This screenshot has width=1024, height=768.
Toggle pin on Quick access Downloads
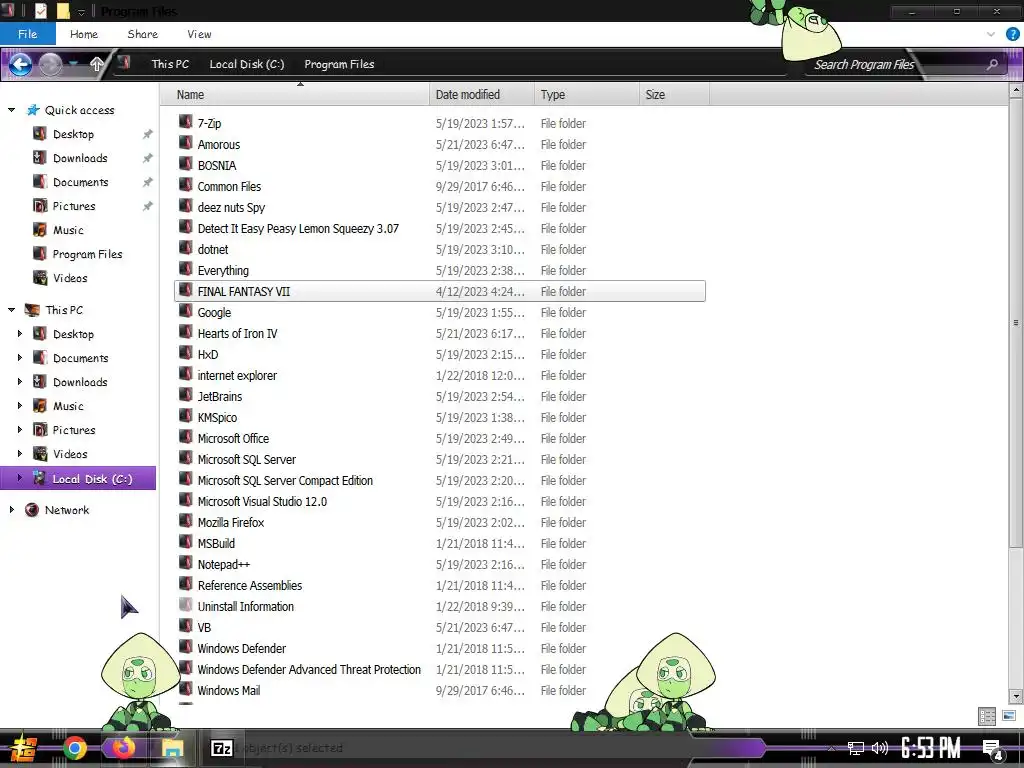pos(148,158)
